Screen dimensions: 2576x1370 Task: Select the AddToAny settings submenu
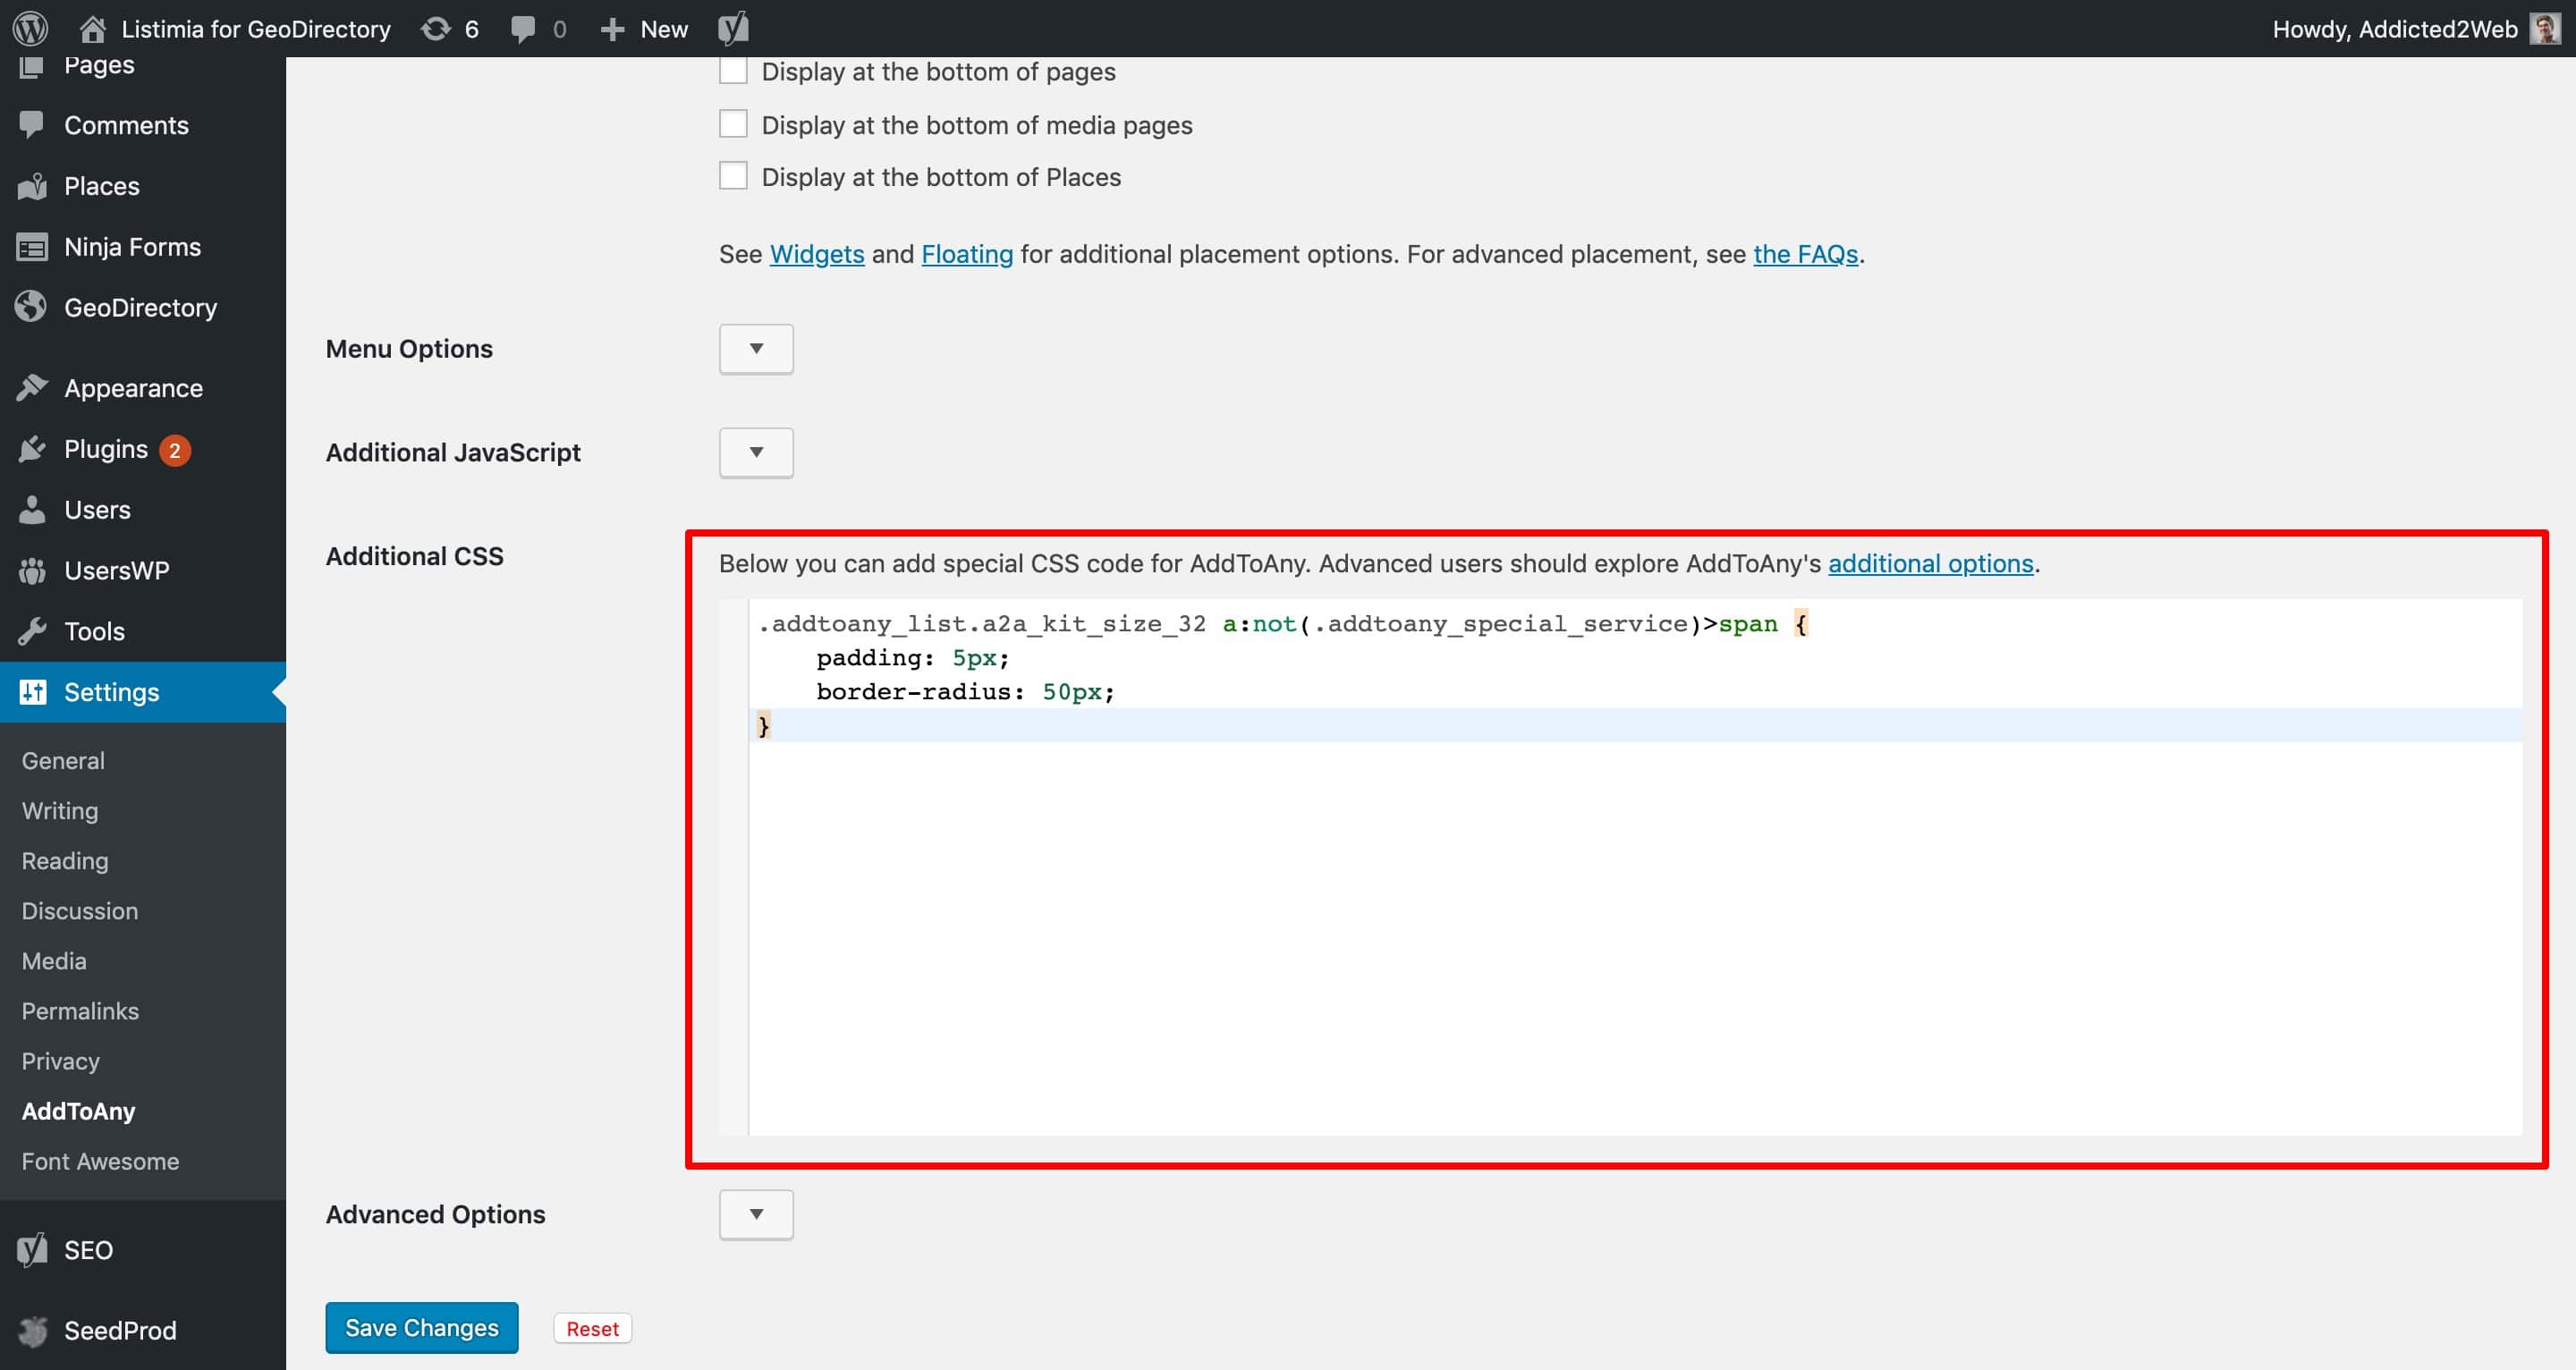click(x=78, y=1111)
